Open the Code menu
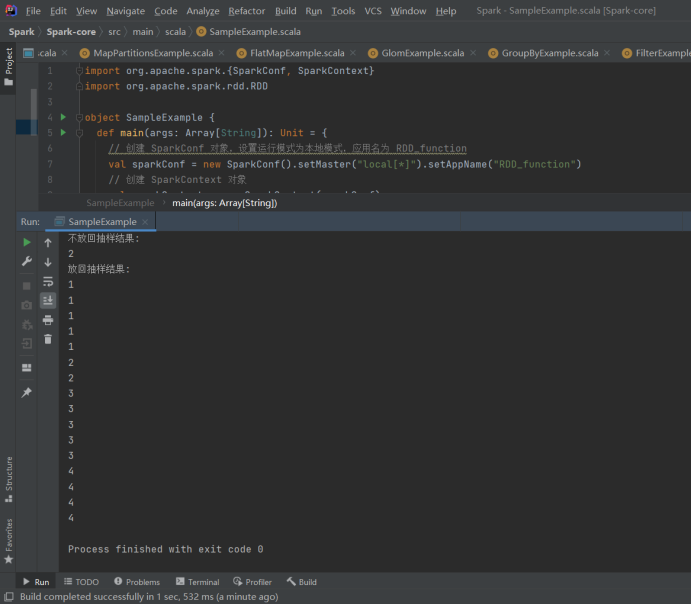 point(166,11)
